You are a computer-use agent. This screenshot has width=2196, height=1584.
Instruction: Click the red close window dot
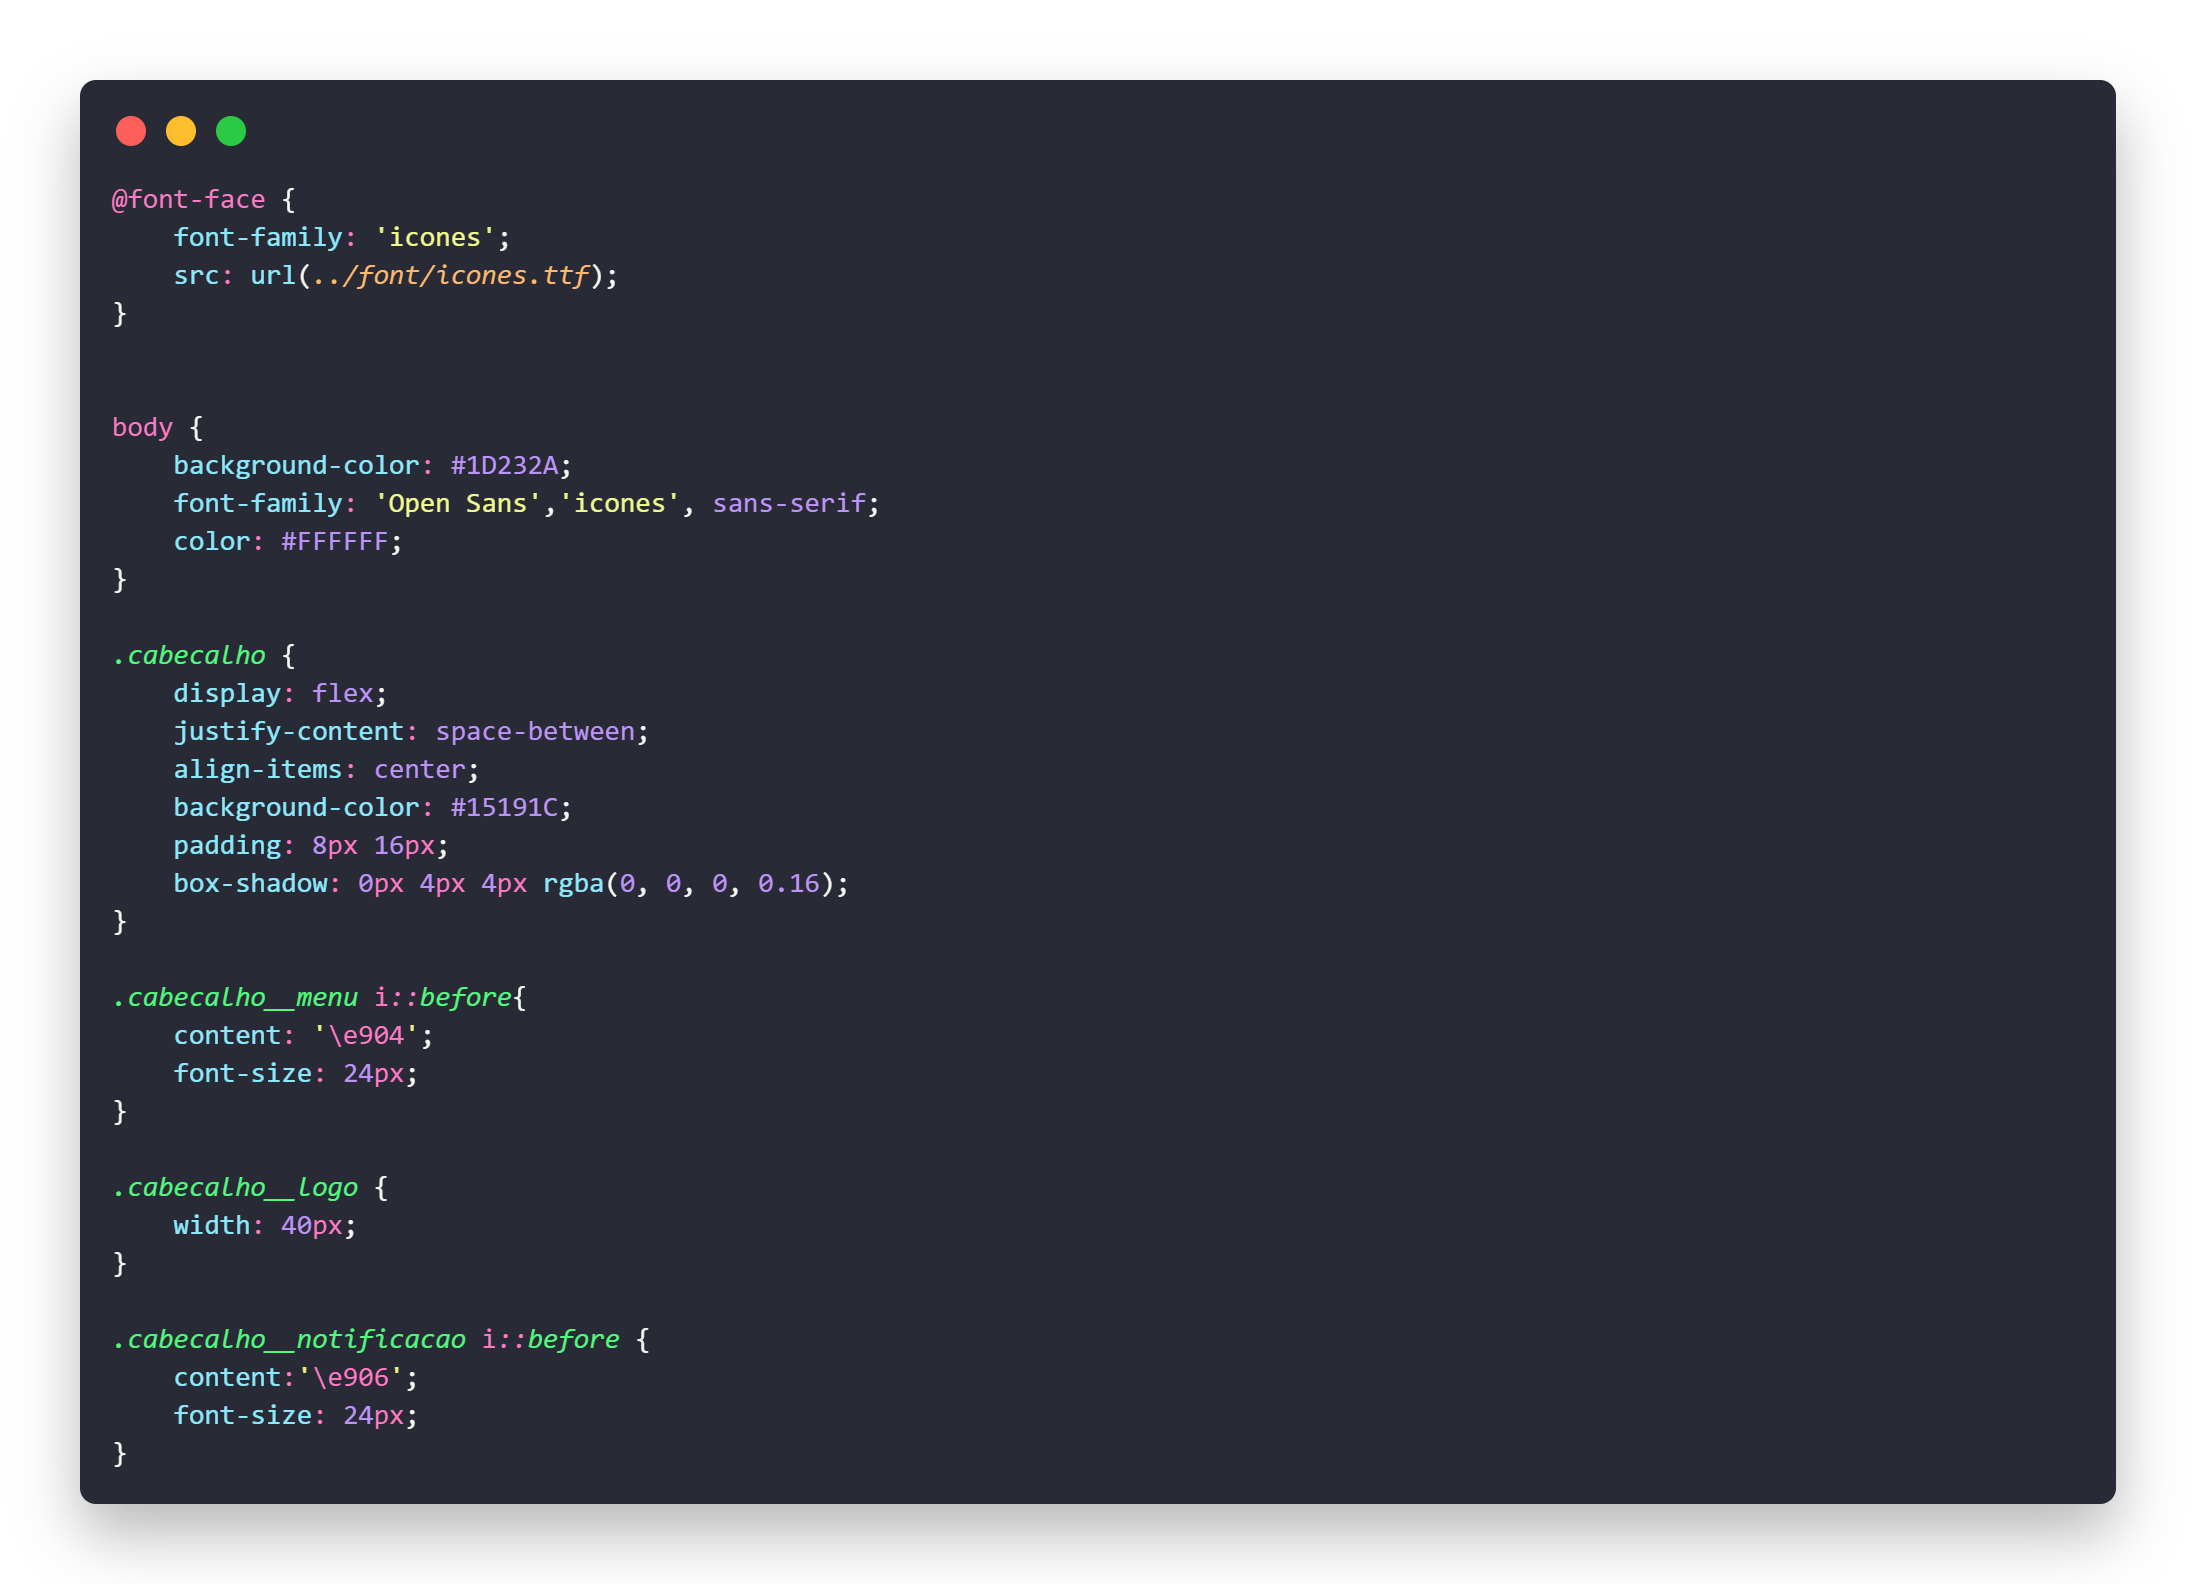(131, 131)
